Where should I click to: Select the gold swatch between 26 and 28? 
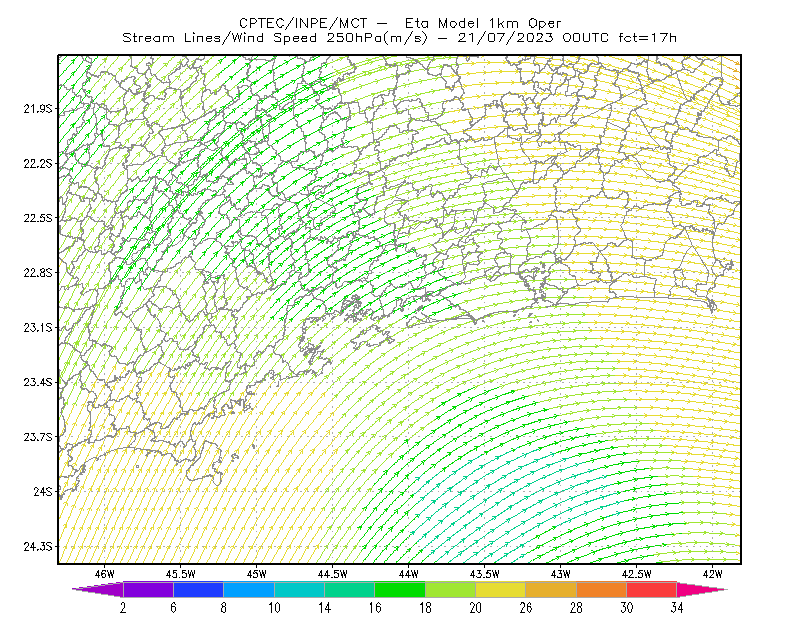551,589
